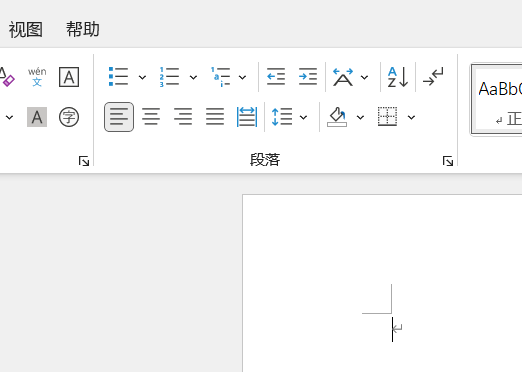Increase the paragraph indent

coord(308,77)
